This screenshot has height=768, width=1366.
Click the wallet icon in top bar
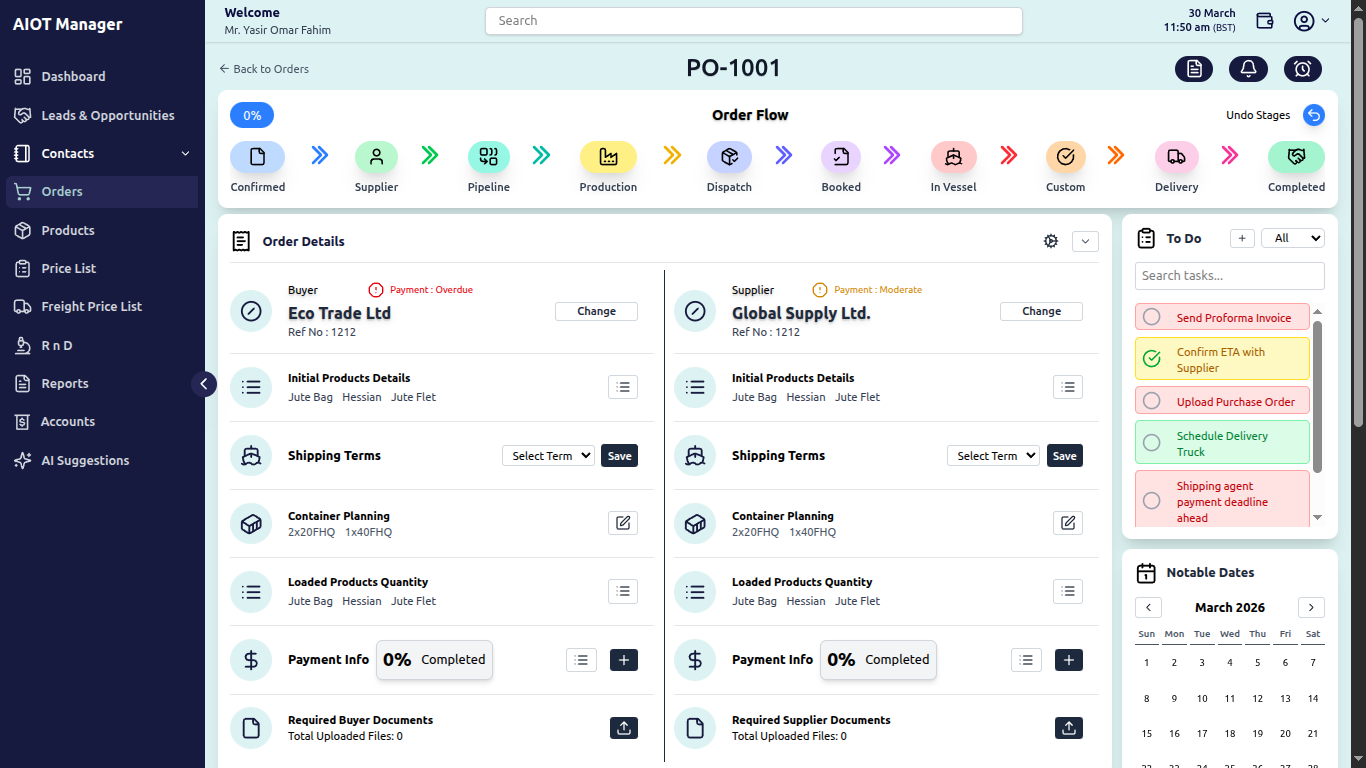[1265, 21]
